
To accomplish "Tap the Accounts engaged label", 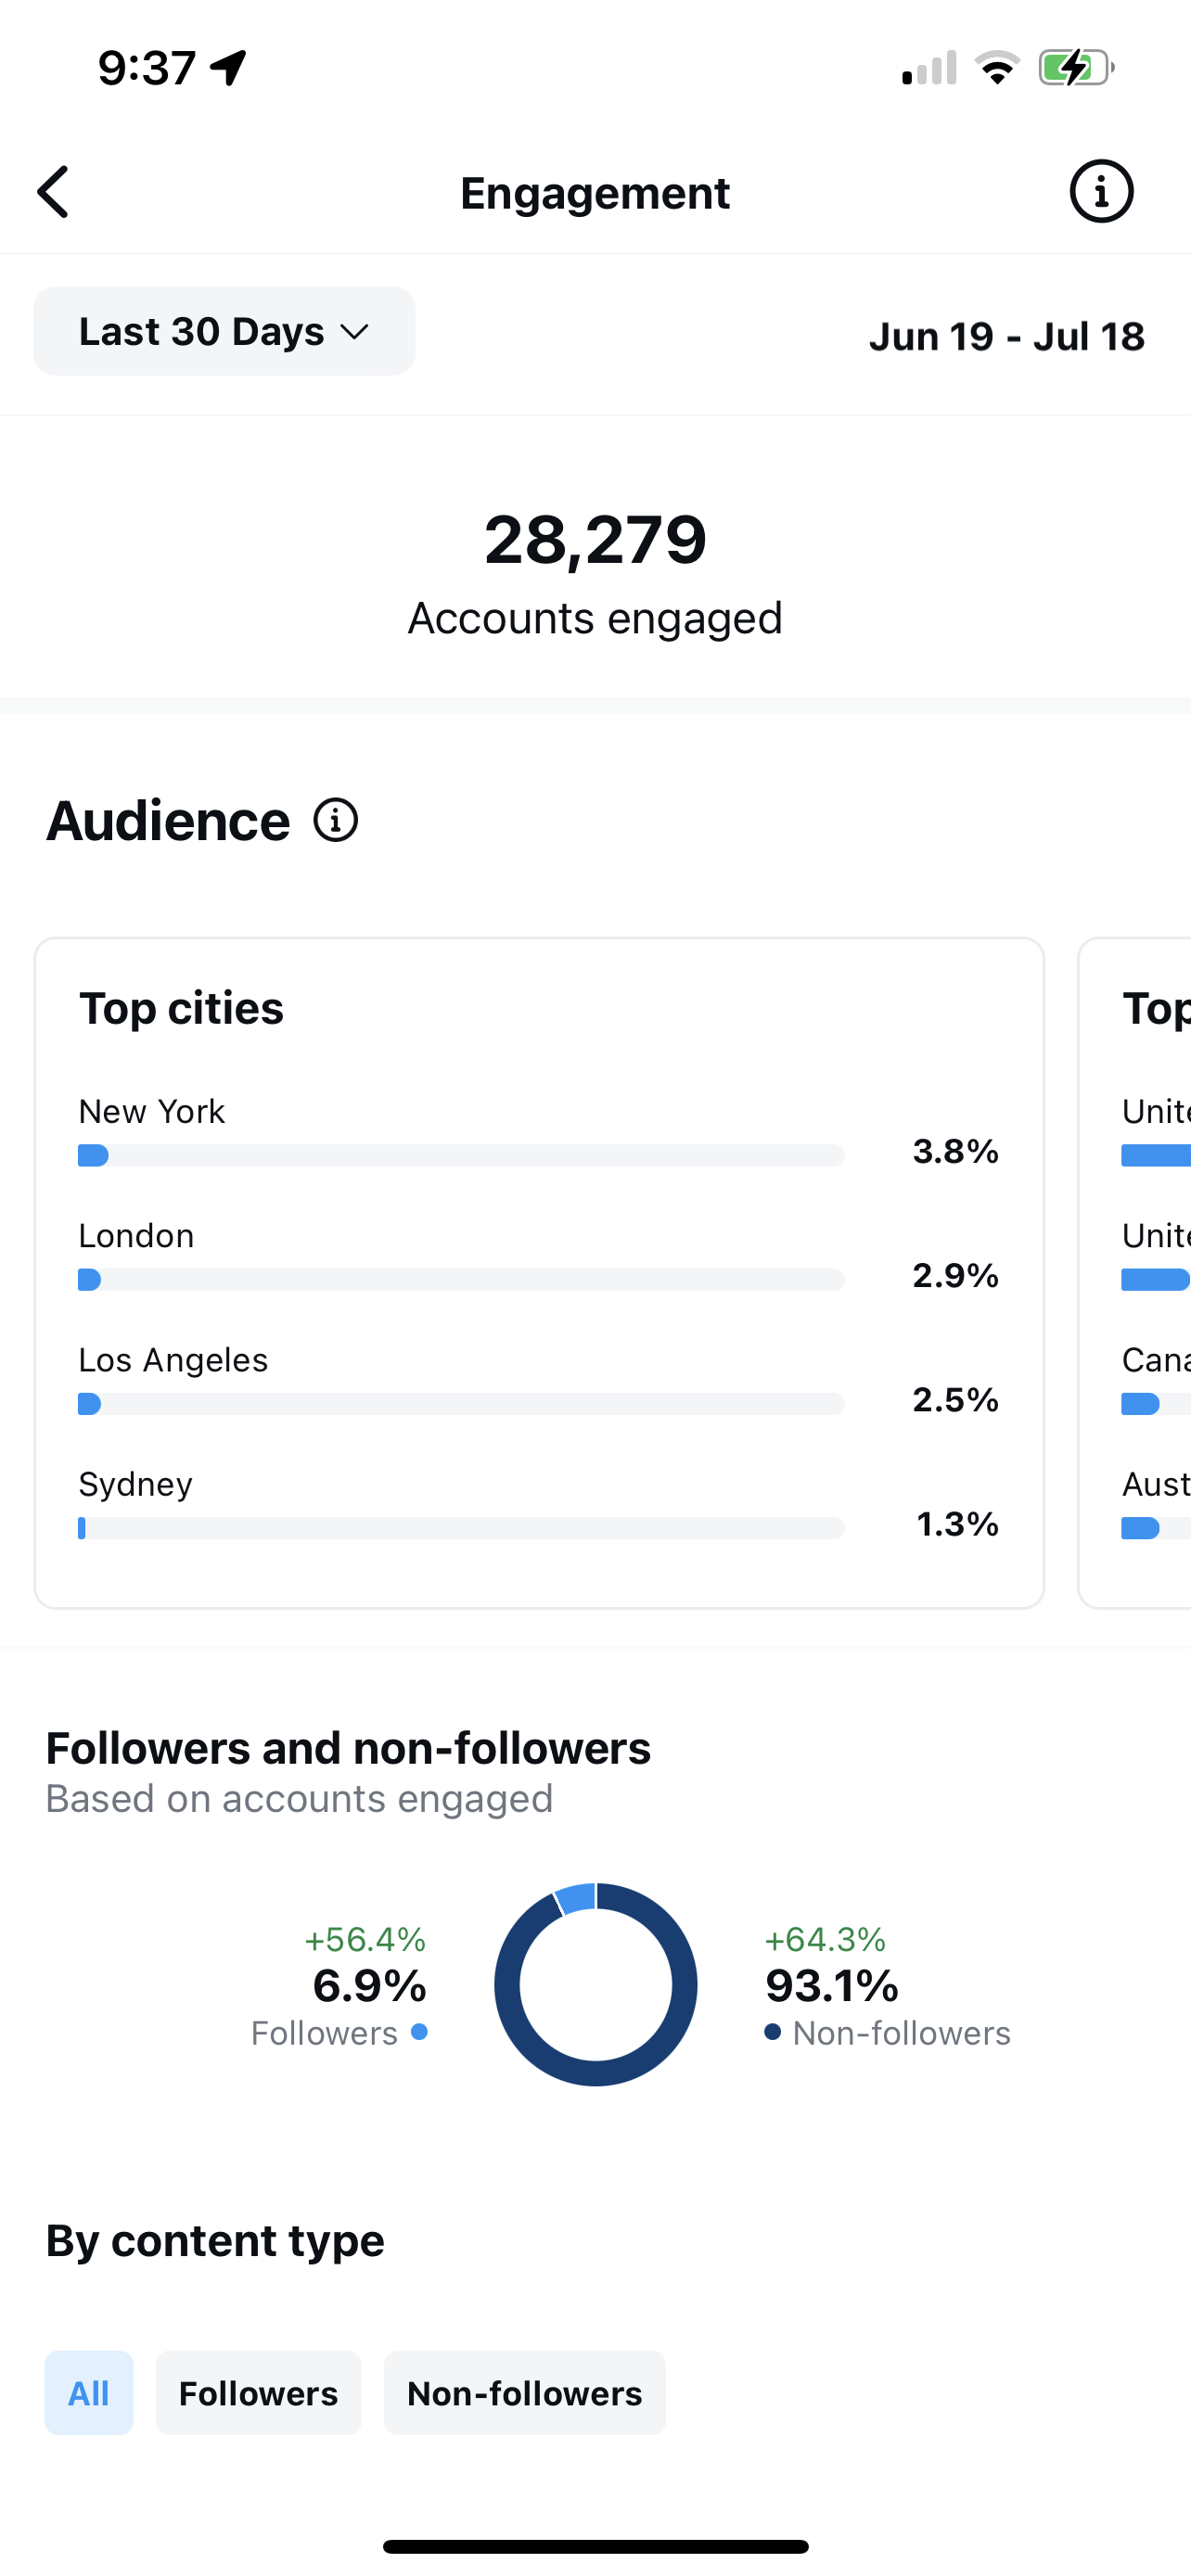I will point(595,618).
